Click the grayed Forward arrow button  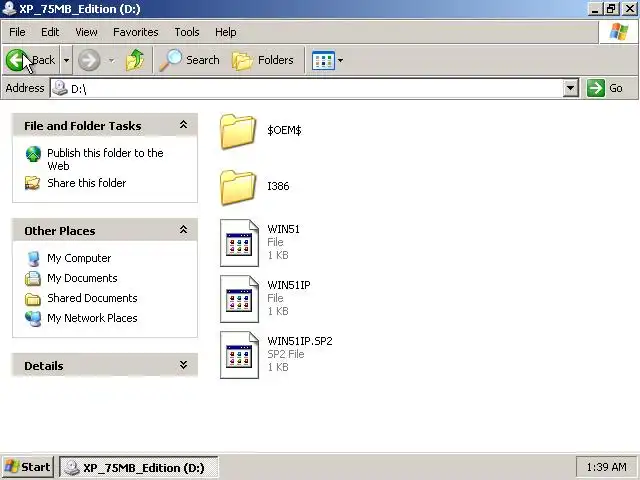click(x=89, y=60)
